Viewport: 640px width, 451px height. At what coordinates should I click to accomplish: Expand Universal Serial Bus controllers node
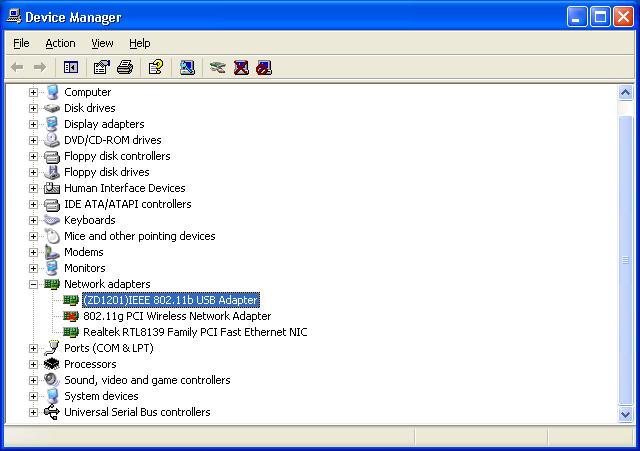[x=33, y=412]
